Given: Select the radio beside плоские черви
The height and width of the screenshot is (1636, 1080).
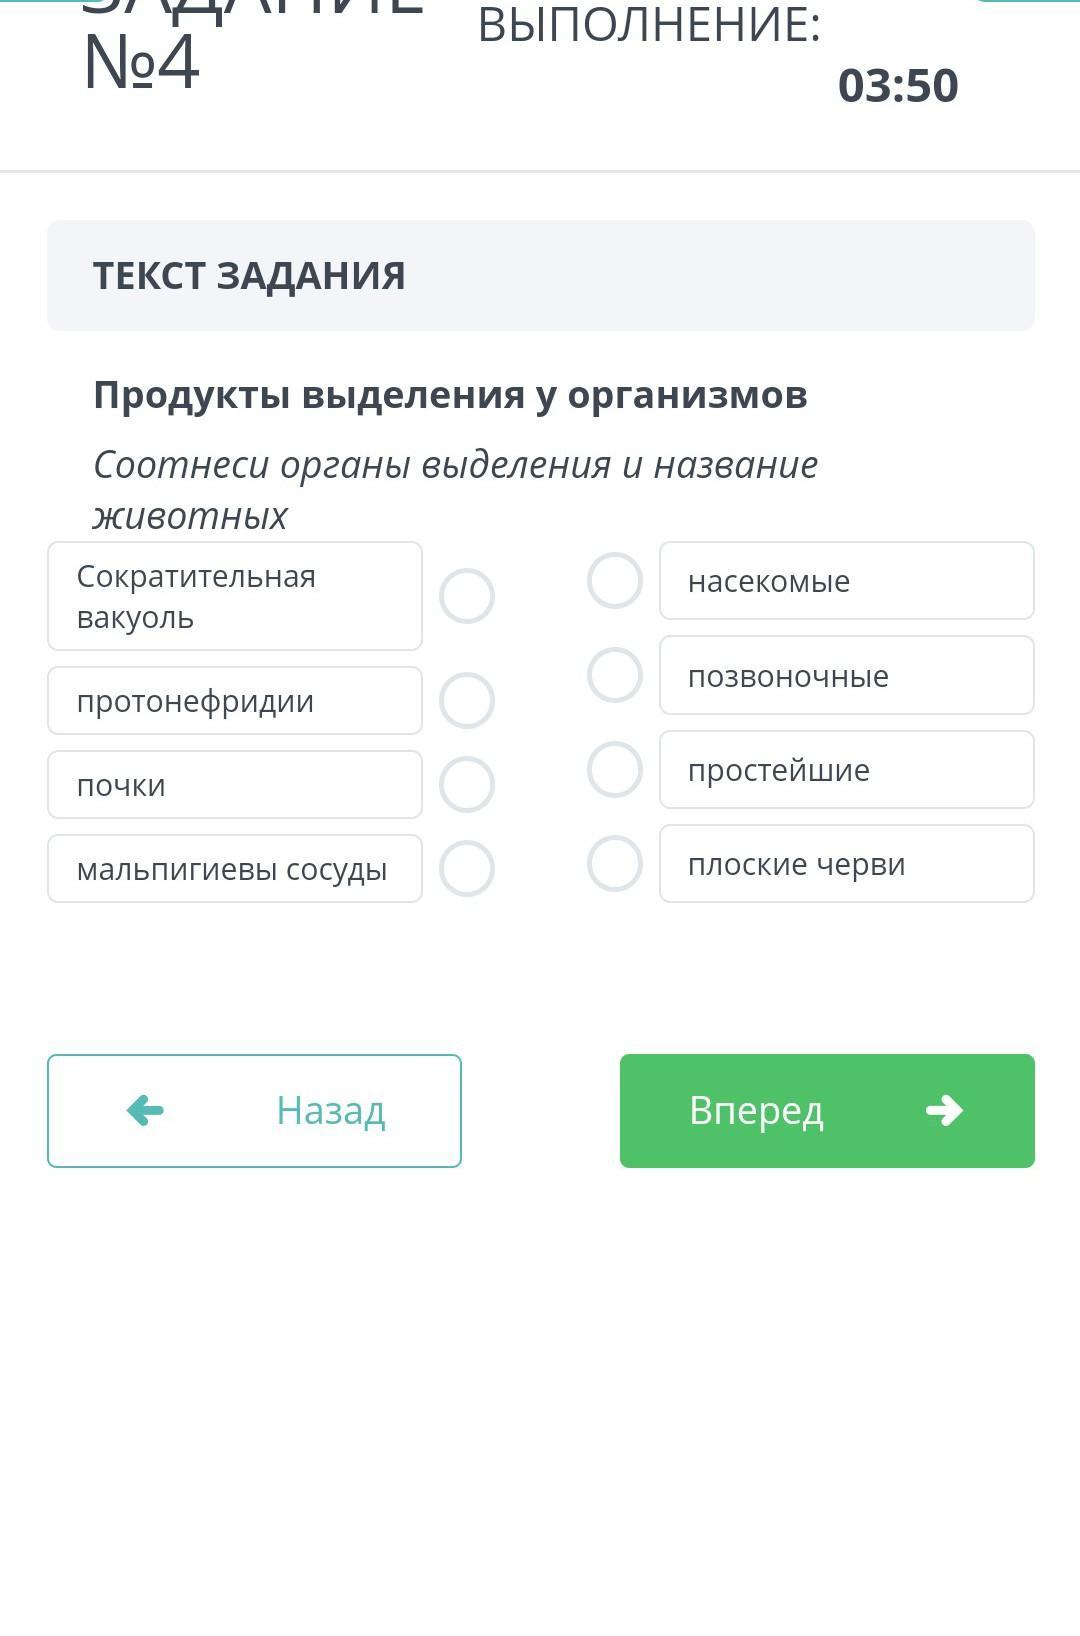Looking at the screenshot, I should click(x=614, y=864).
